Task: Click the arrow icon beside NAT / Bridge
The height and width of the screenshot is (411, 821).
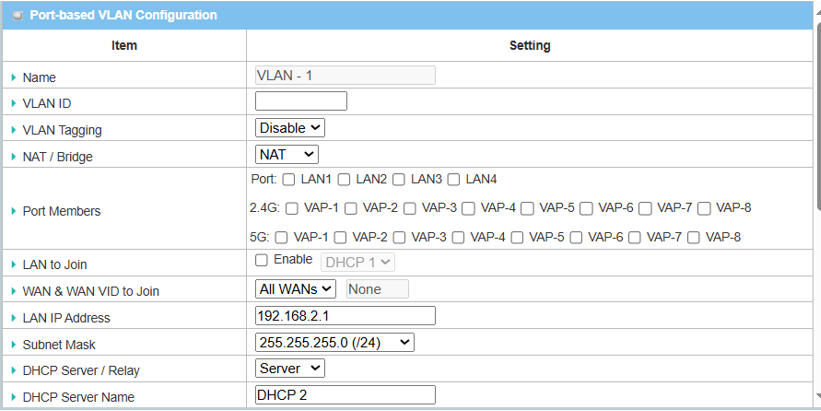Action: (14, 157)
